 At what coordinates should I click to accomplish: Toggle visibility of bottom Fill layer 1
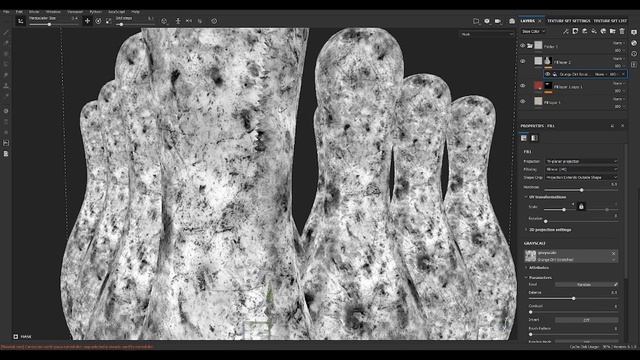[522, 101]
